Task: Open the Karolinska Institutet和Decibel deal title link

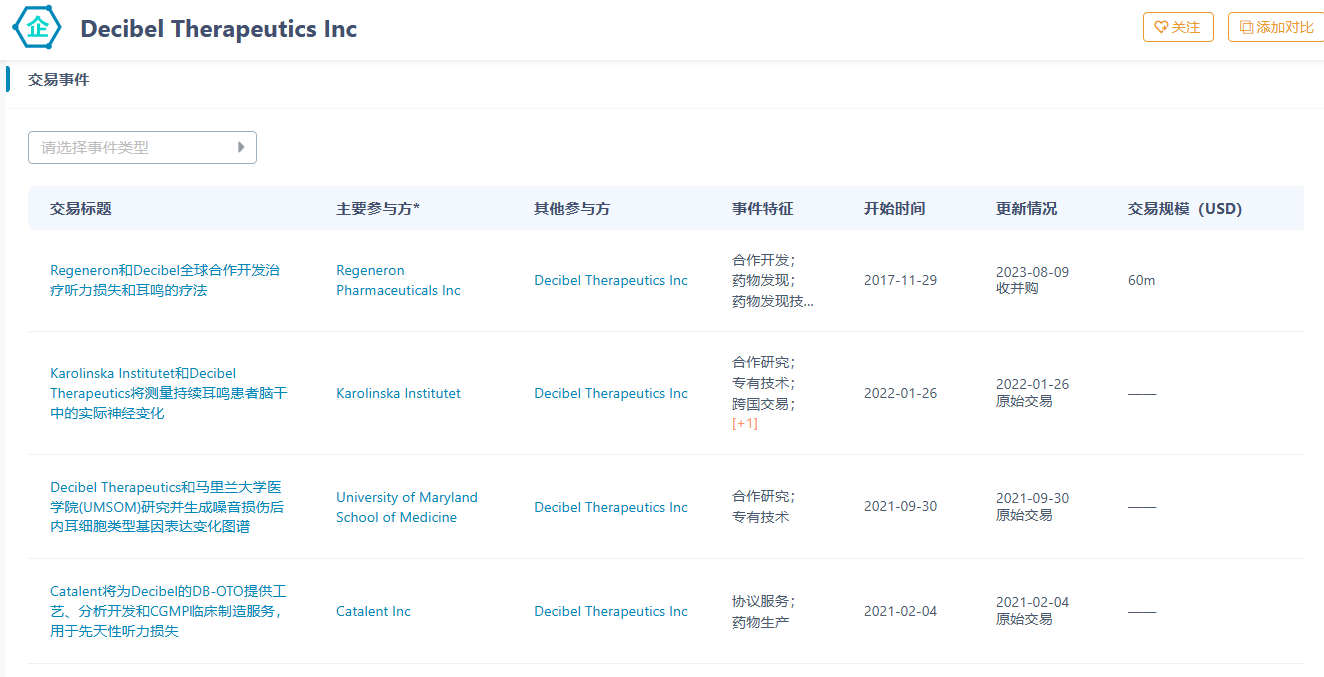Action: [168, 393]
